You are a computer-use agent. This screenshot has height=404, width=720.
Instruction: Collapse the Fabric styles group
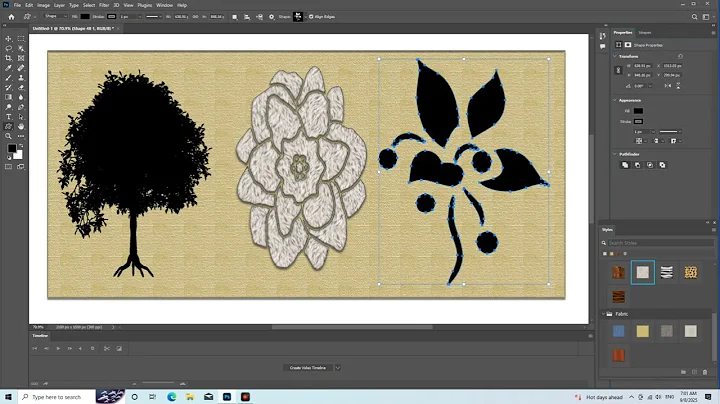[x=603, y=314]
